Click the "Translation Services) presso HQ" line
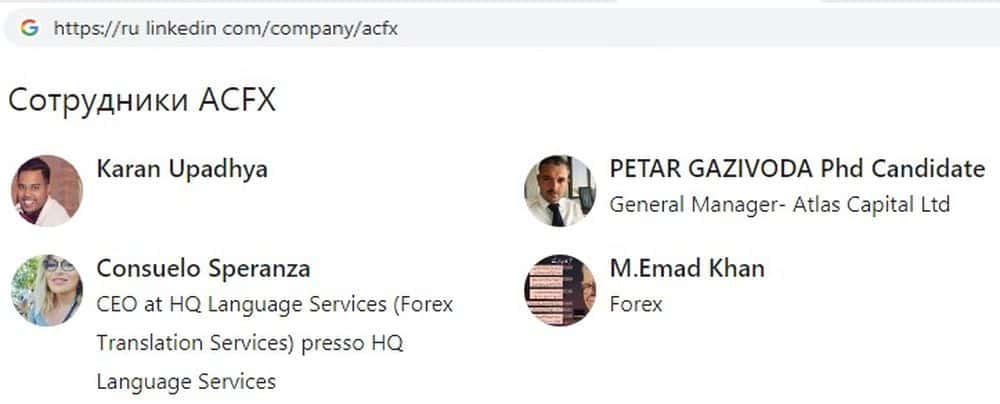This screenshot has height=404, width=1000. tap(249, 343)
